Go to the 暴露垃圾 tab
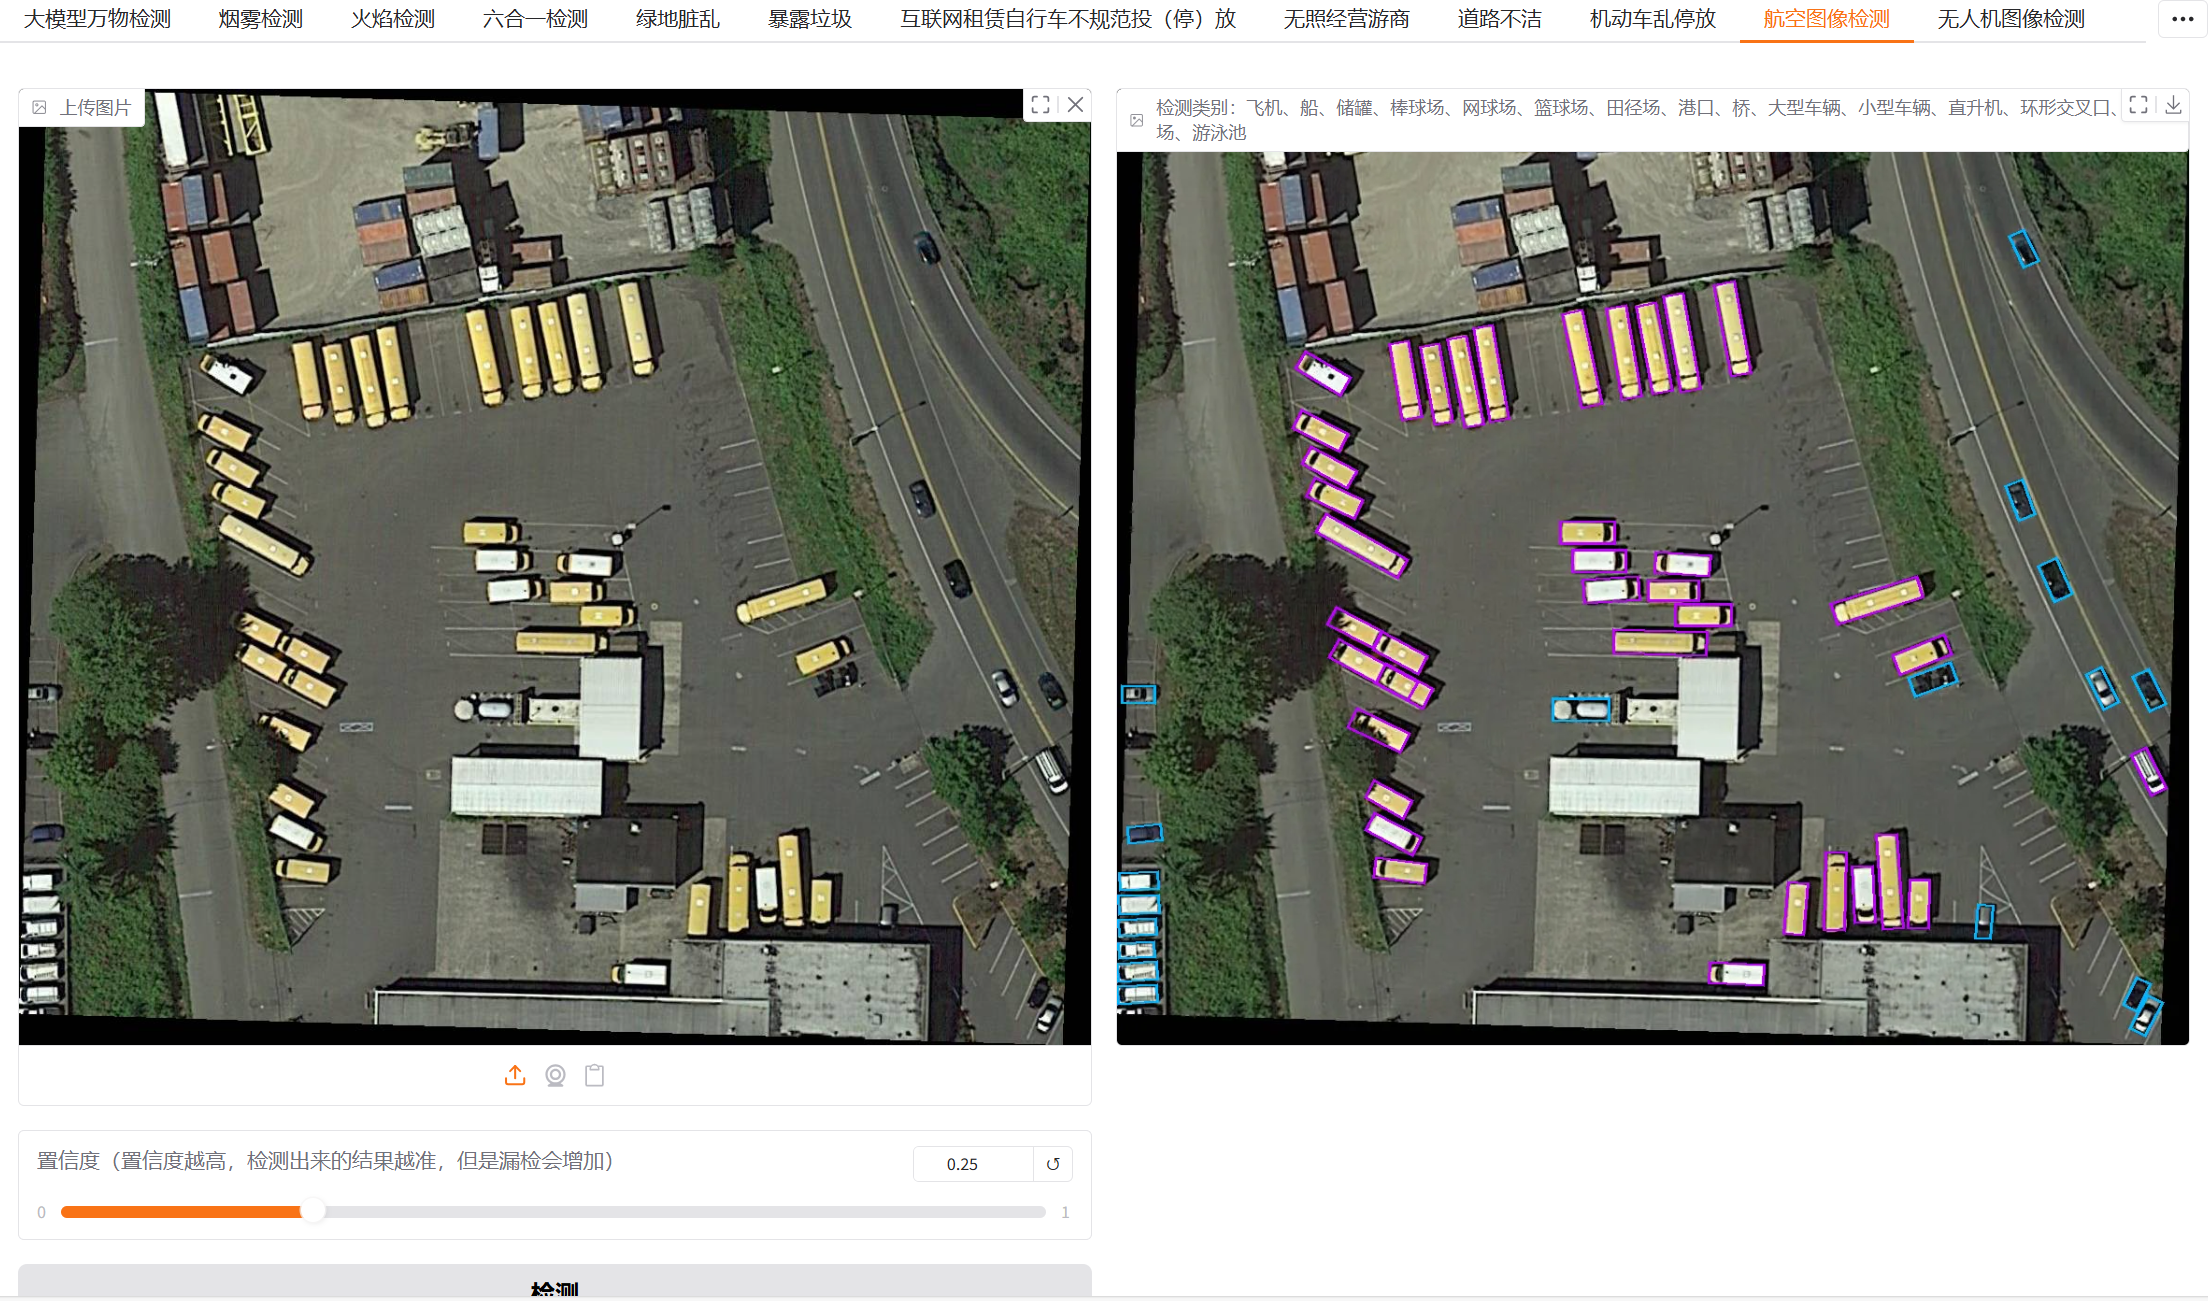This screenshot has height=1301, width=2208. [x=809, y=19]
